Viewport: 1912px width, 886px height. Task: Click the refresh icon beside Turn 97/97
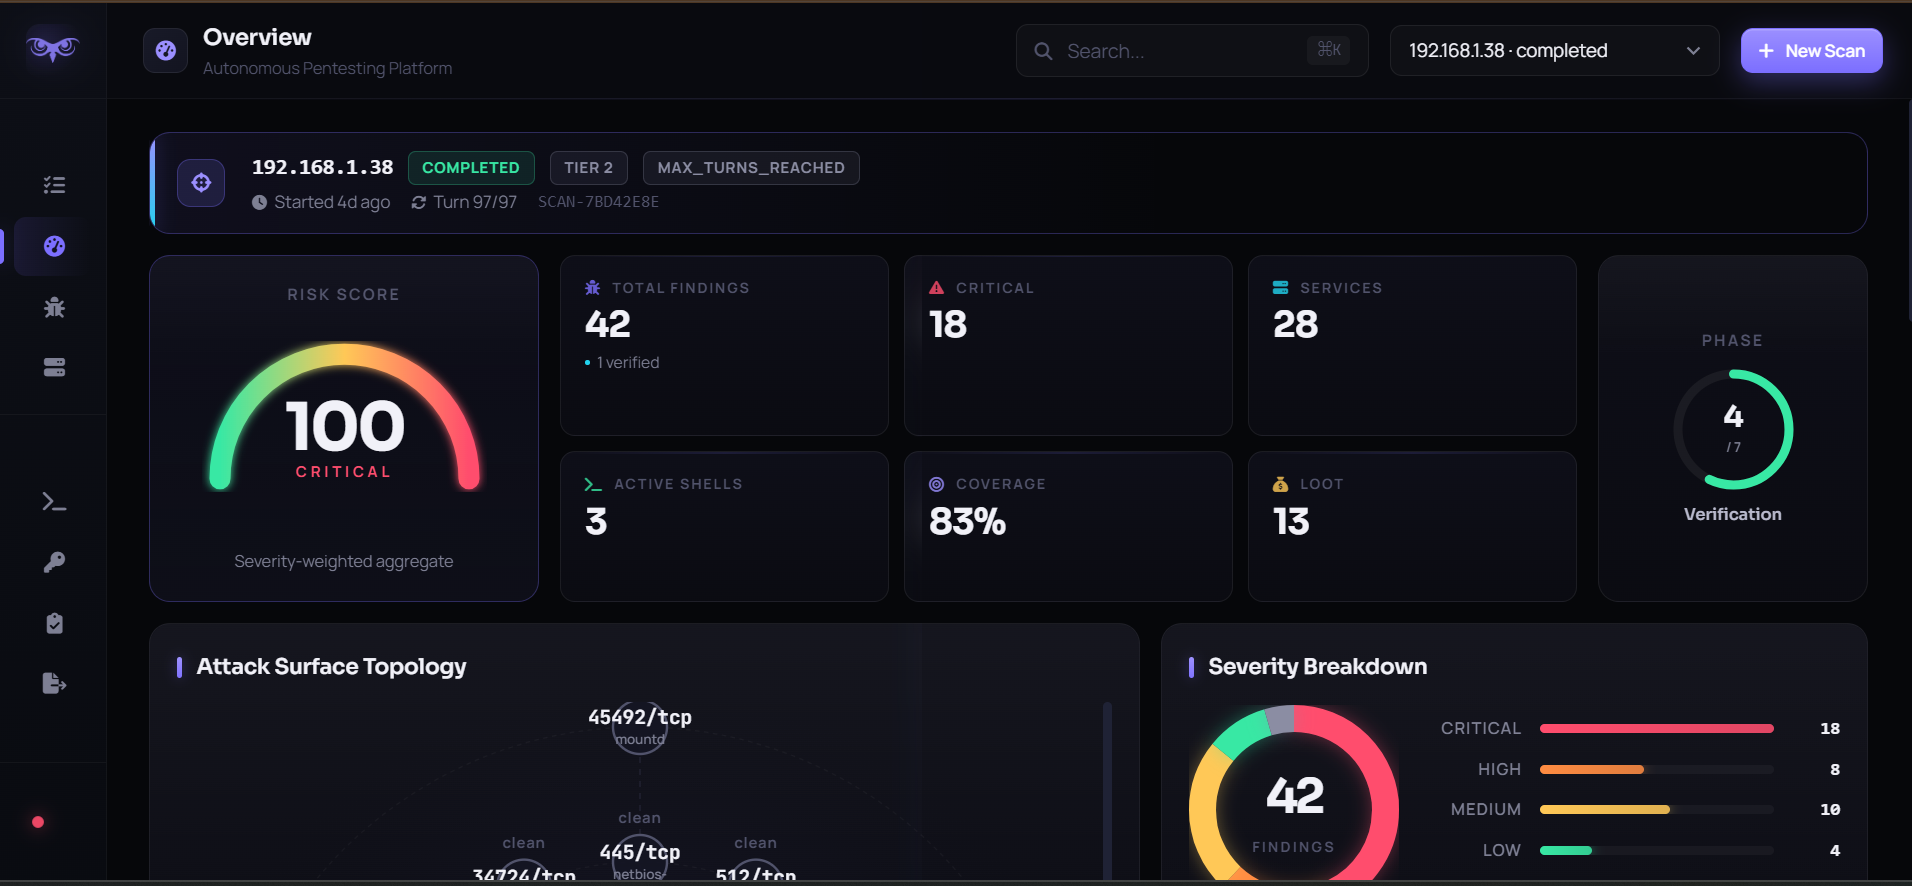click(419, 202)
